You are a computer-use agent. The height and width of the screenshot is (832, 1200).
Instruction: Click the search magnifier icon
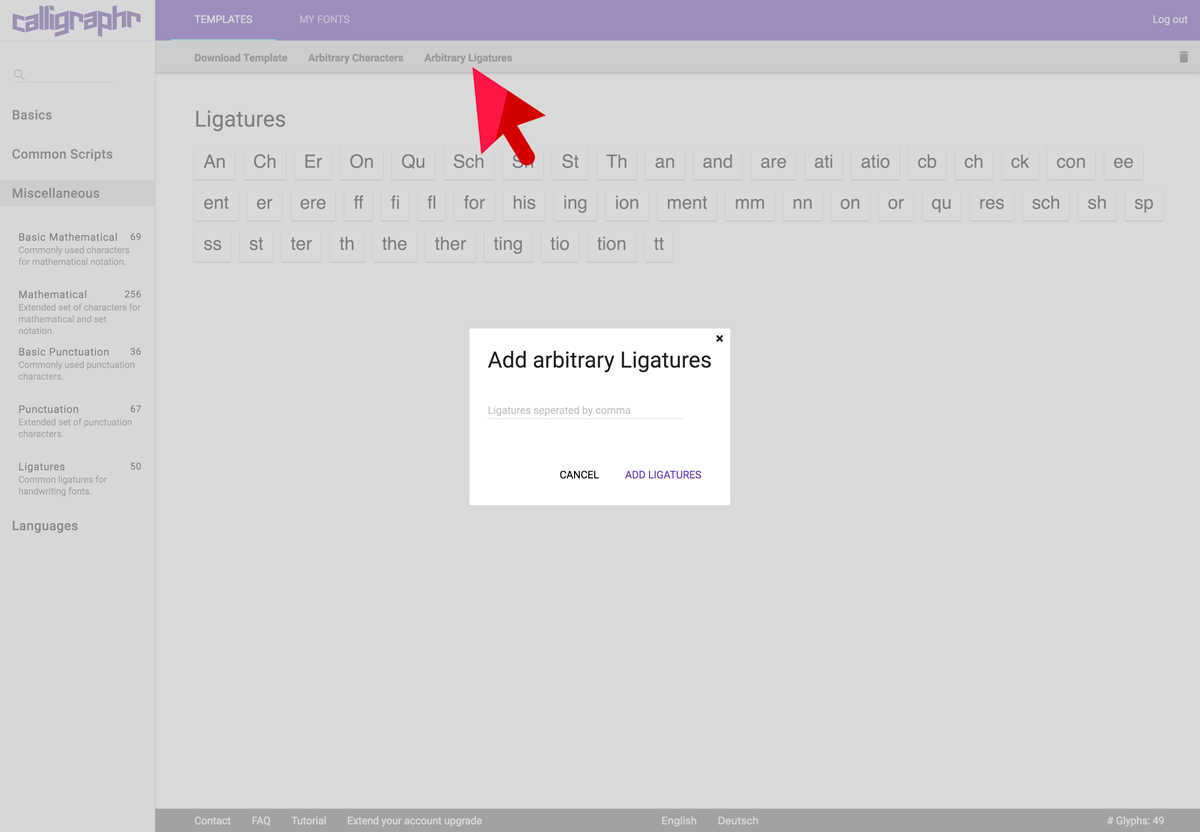(x=19, y=75)
